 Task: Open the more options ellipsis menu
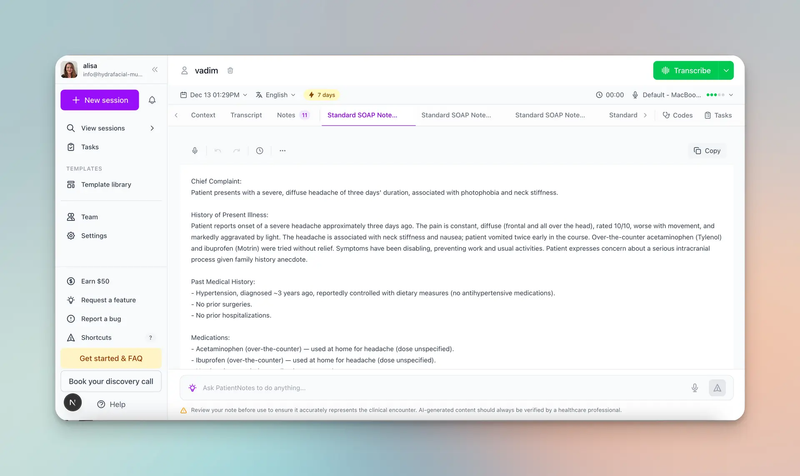click(x=283, y=151)
